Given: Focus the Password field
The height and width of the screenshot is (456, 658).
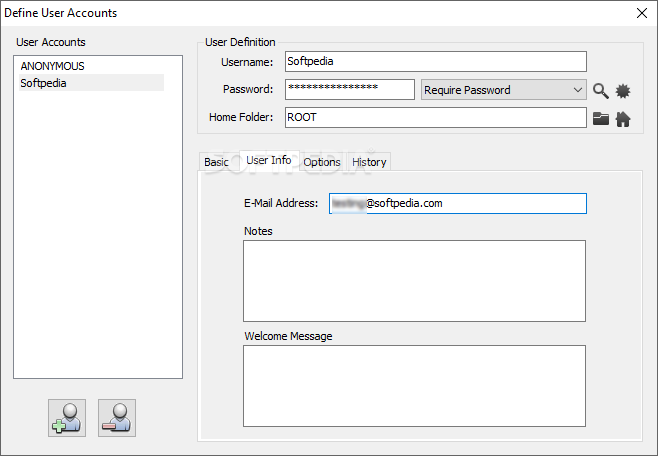Looking at the screenshot, I should click(x=350, y=89).
